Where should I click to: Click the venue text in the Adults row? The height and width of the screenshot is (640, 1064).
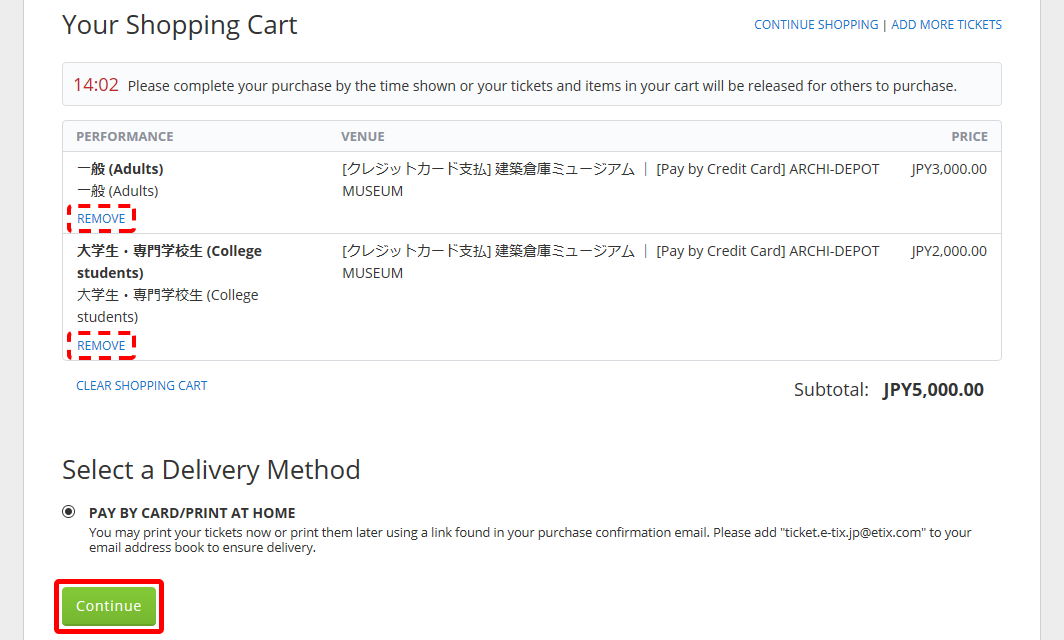[x=610, y=180]
